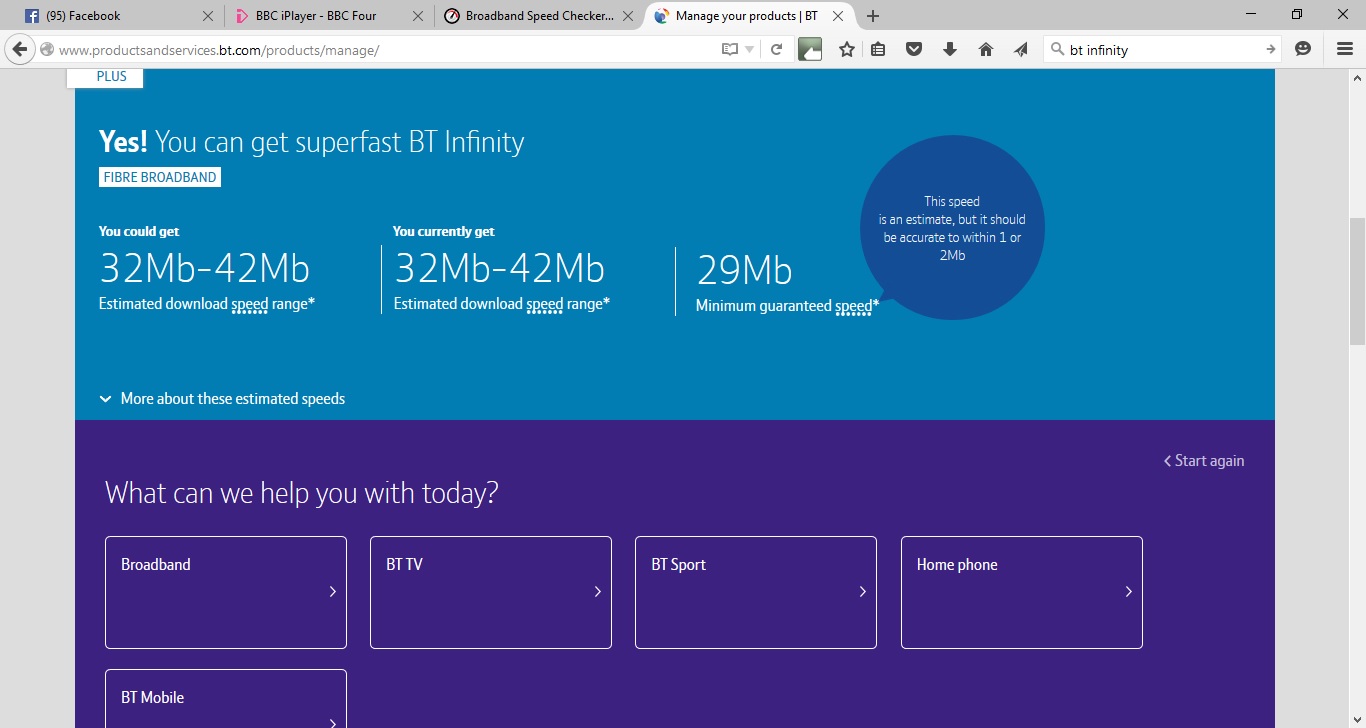This screenshot has height=728, width=1366.
Task: Open a new browser tab
Action: point(874,15)
